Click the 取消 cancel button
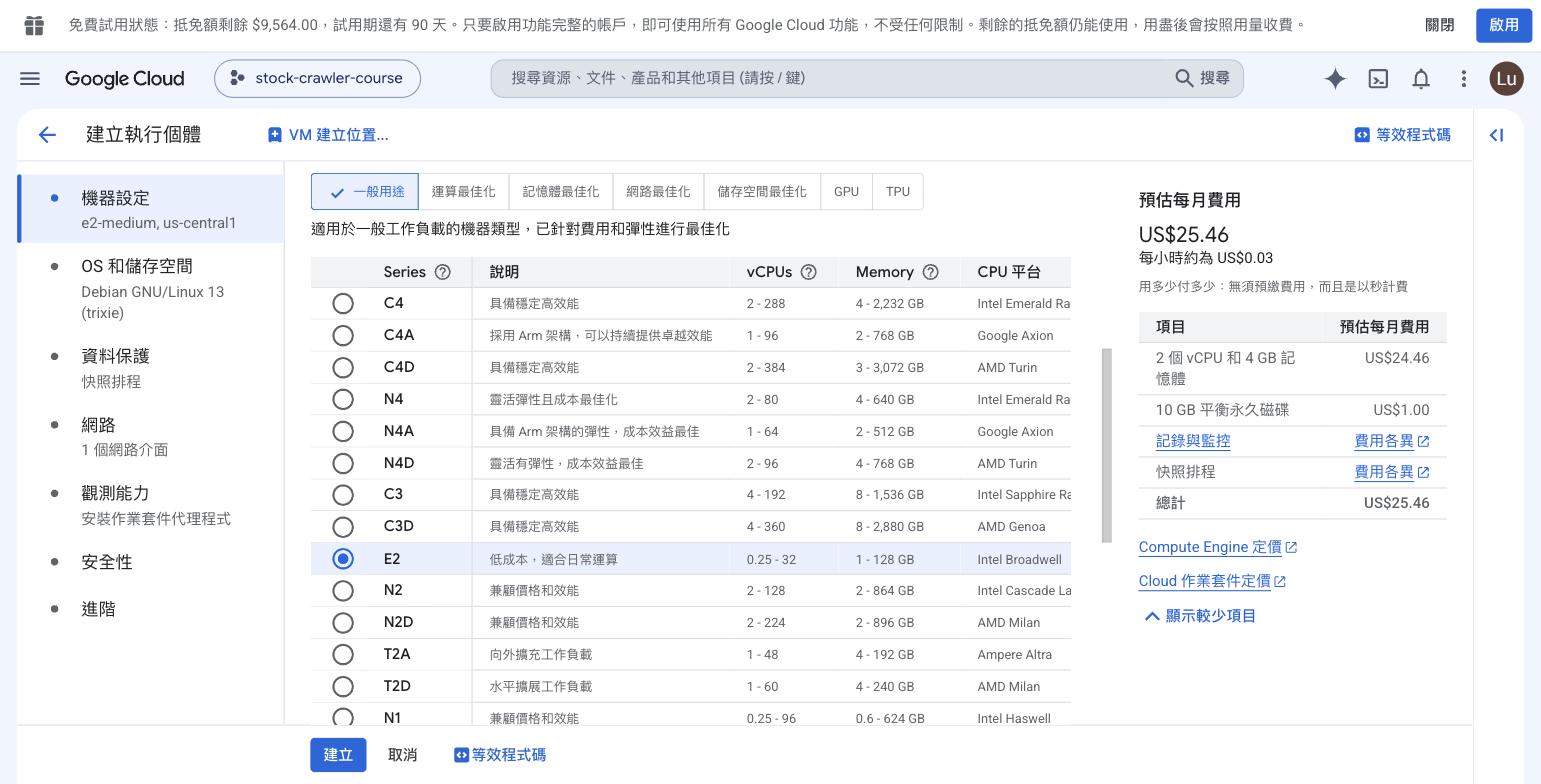The image size is (1541, 784). (x=403, y=755)
